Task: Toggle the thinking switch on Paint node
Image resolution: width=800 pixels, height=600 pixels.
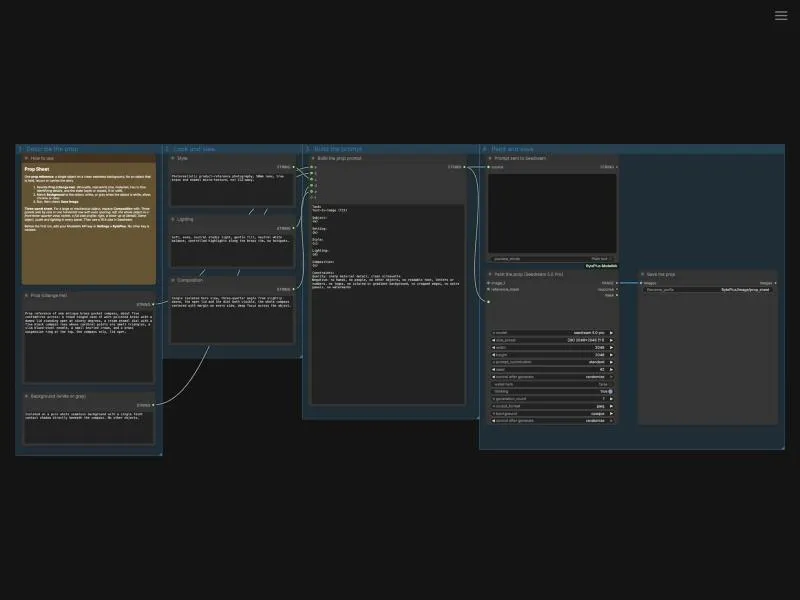Action: point(610,391)
